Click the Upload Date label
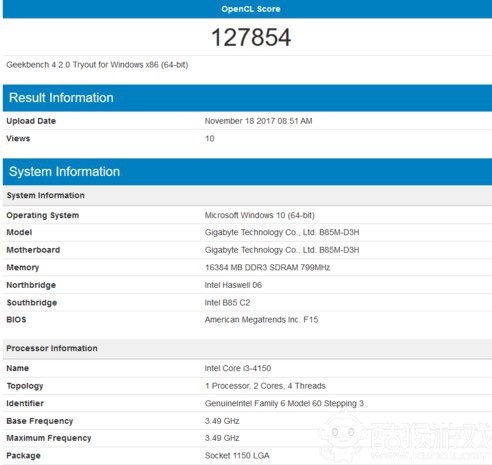The width and height of the screenshot is (492, 465). [x=31, y=121]
